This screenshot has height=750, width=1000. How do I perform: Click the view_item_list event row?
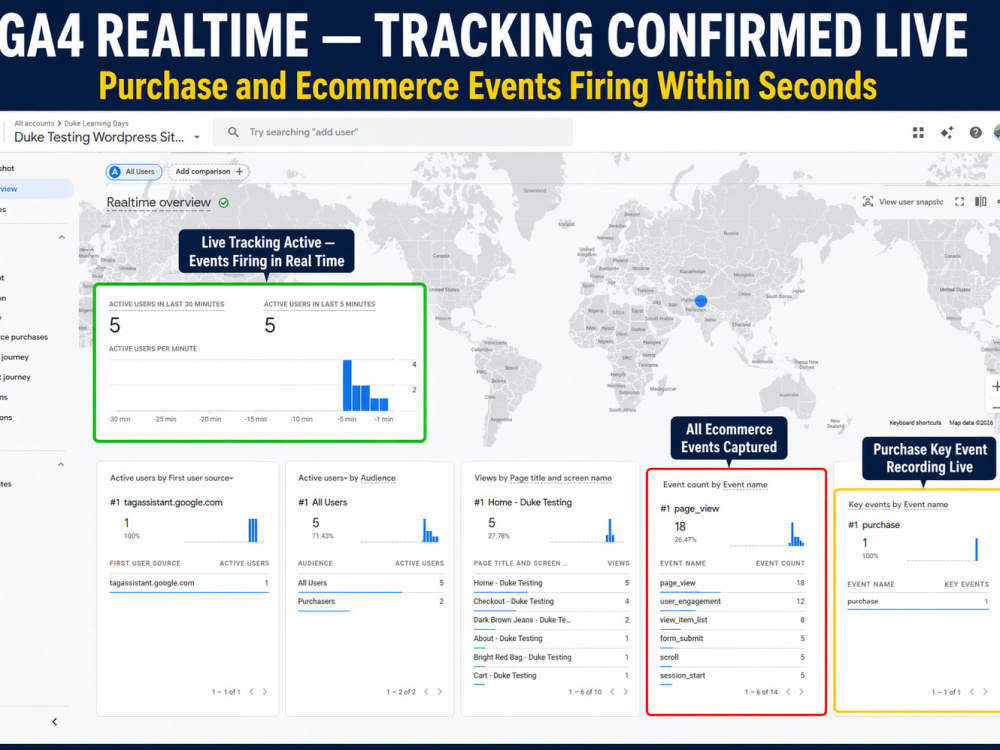pos(732,620)
